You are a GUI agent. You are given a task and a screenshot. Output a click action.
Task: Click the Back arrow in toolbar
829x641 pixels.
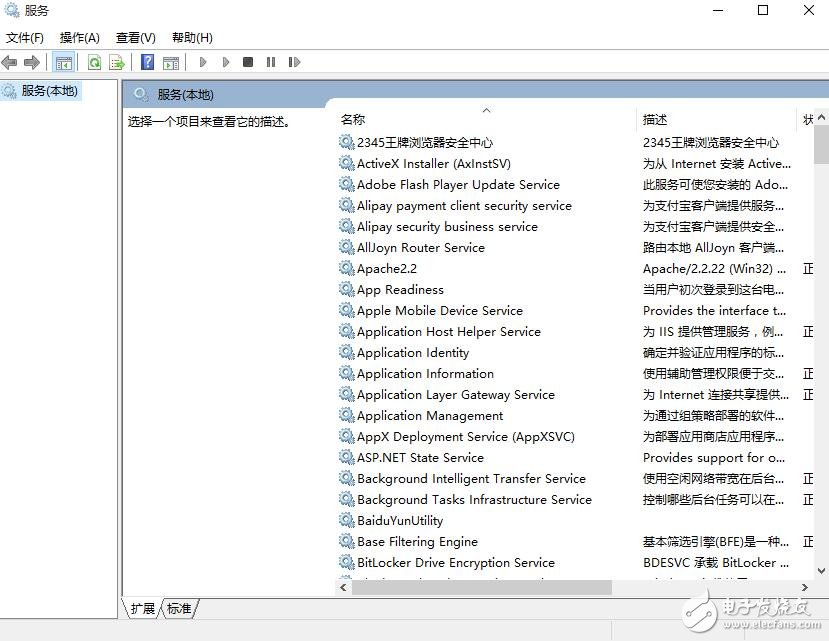tap(10, 63)
